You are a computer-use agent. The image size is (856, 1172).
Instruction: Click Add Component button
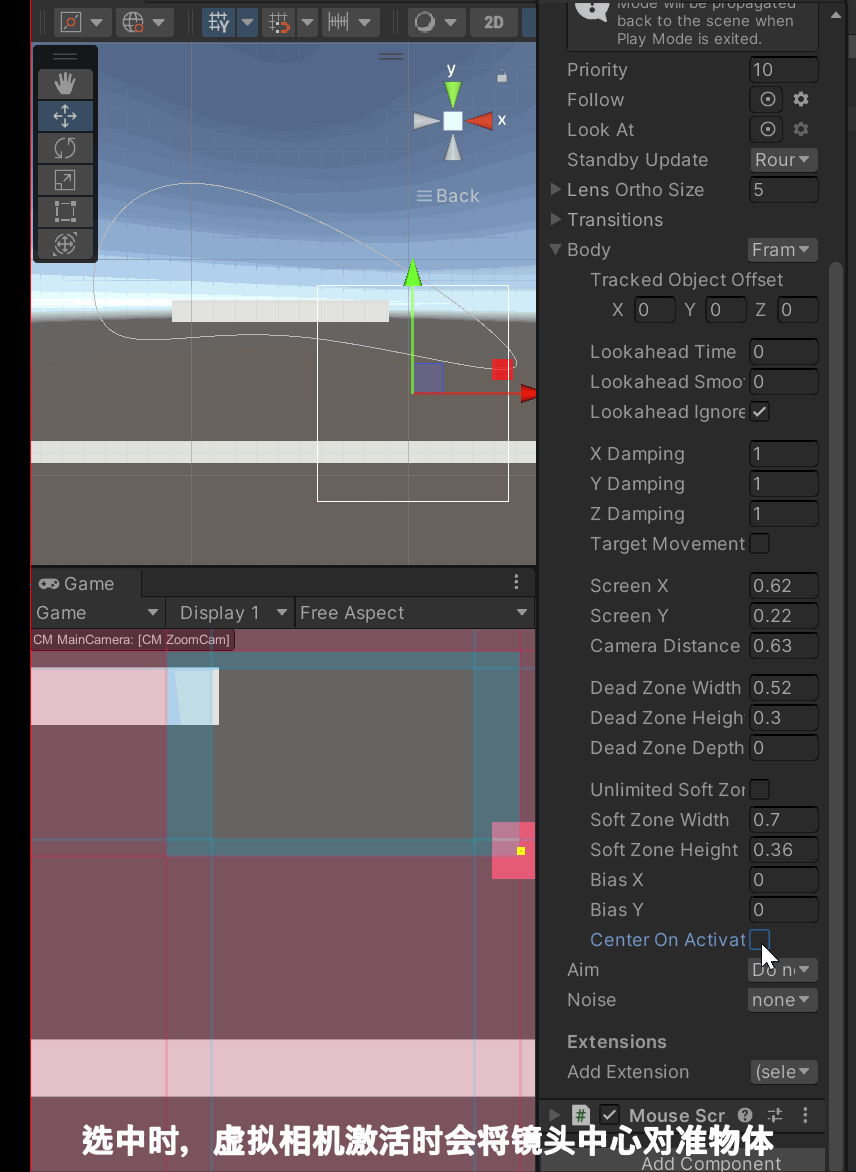click(710, 1163)
